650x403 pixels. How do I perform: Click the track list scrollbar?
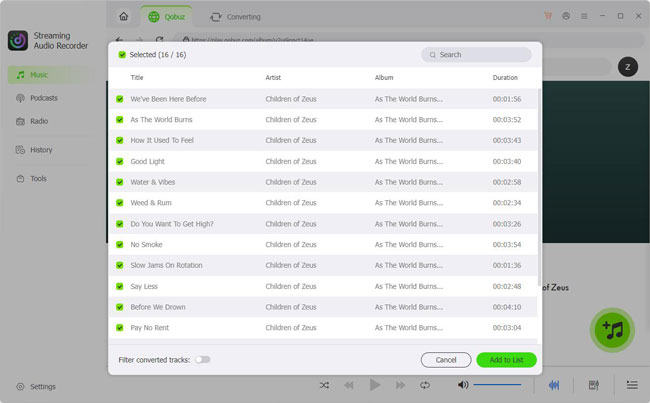coord(539,187)
